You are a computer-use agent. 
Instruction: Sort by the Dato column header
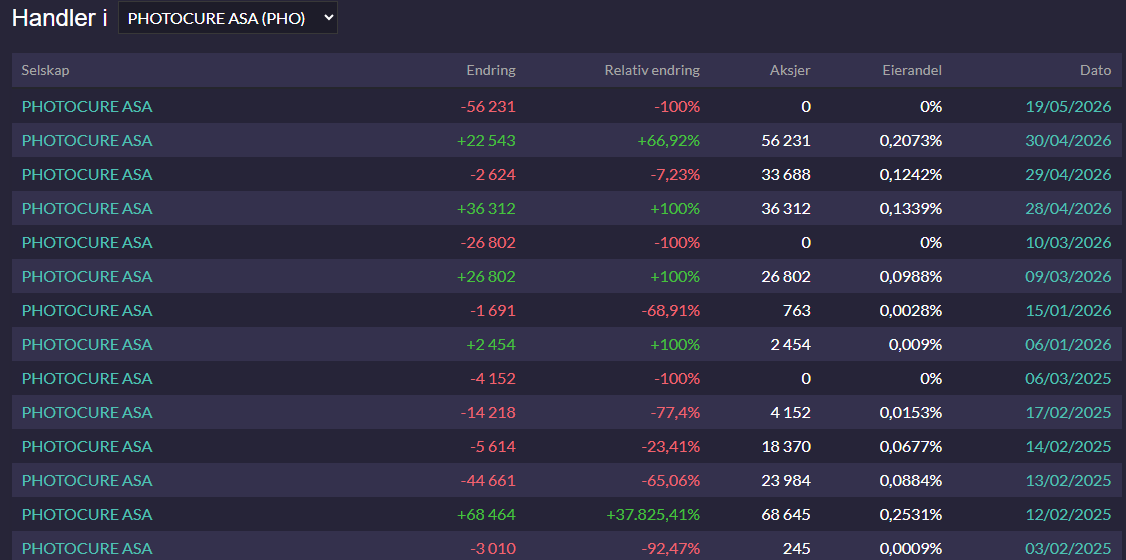(1096, 70)
